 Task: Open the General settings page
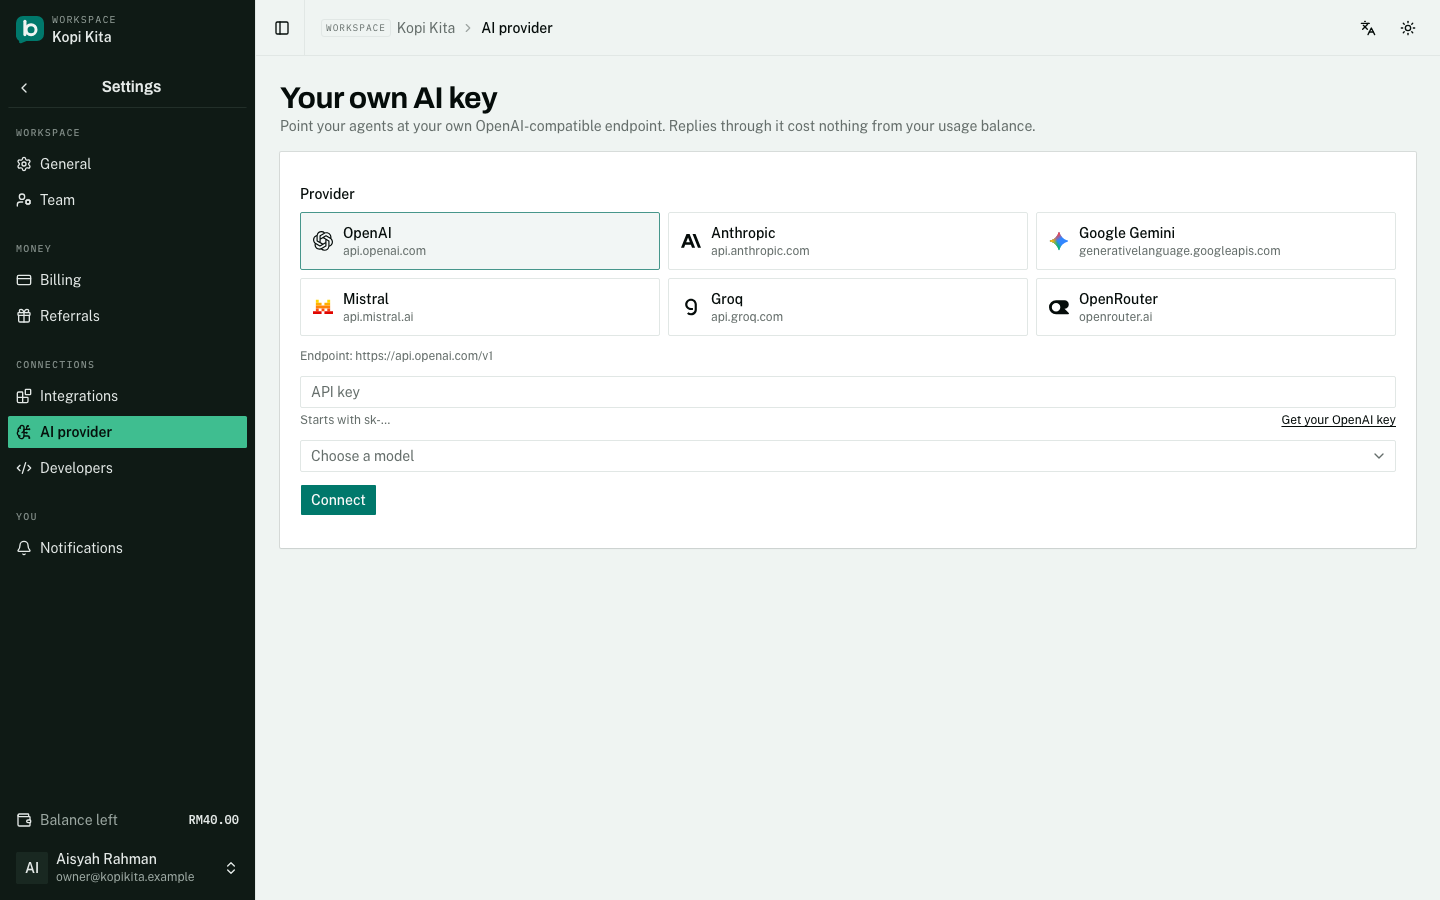tap(127, 164)
